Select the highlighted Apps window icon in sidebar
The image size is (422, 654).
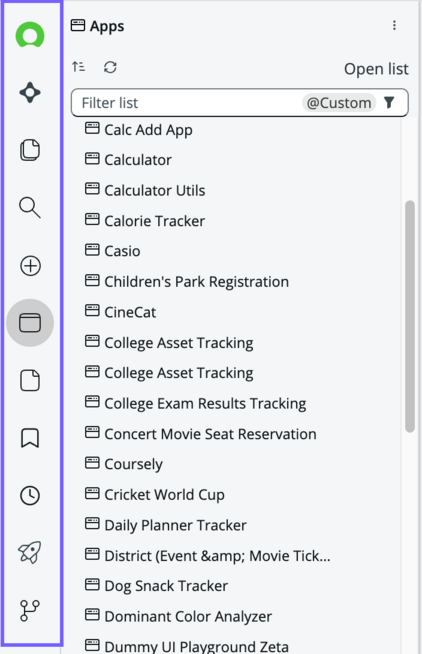[30, 323]
